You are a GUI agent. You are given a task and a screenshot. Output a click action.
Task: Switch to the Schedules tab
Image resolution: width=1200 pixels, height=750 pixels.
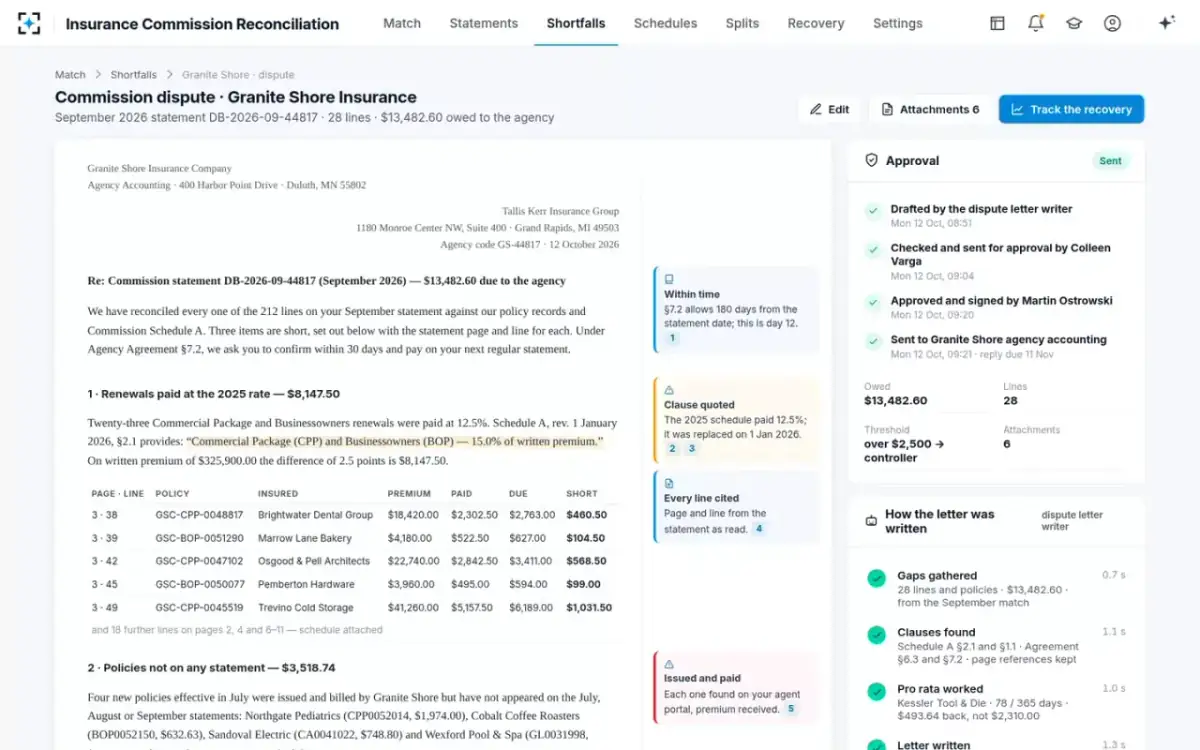(665, 23)
